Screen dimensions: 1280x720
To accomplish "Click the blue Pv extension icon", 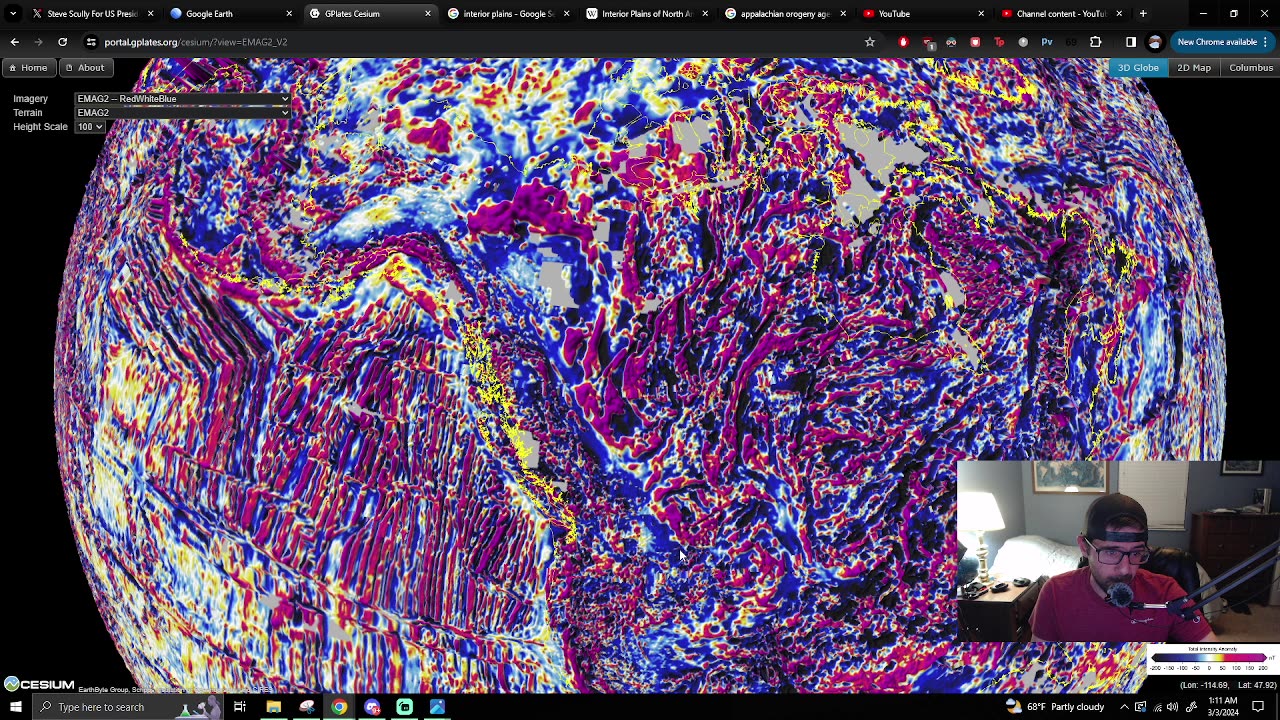I will [1047, 42].
